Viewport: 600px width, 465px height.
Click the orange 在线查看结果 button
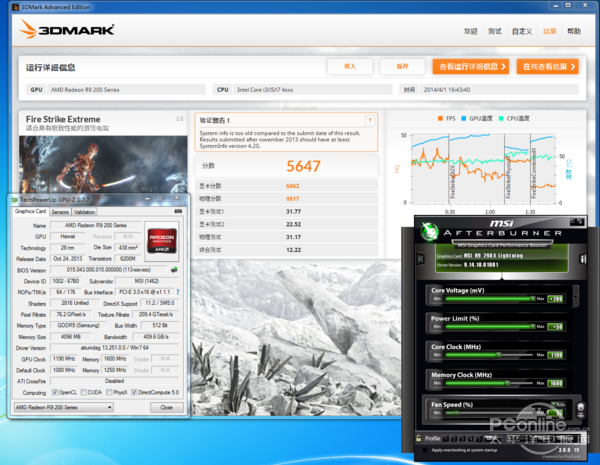(548, 67)
